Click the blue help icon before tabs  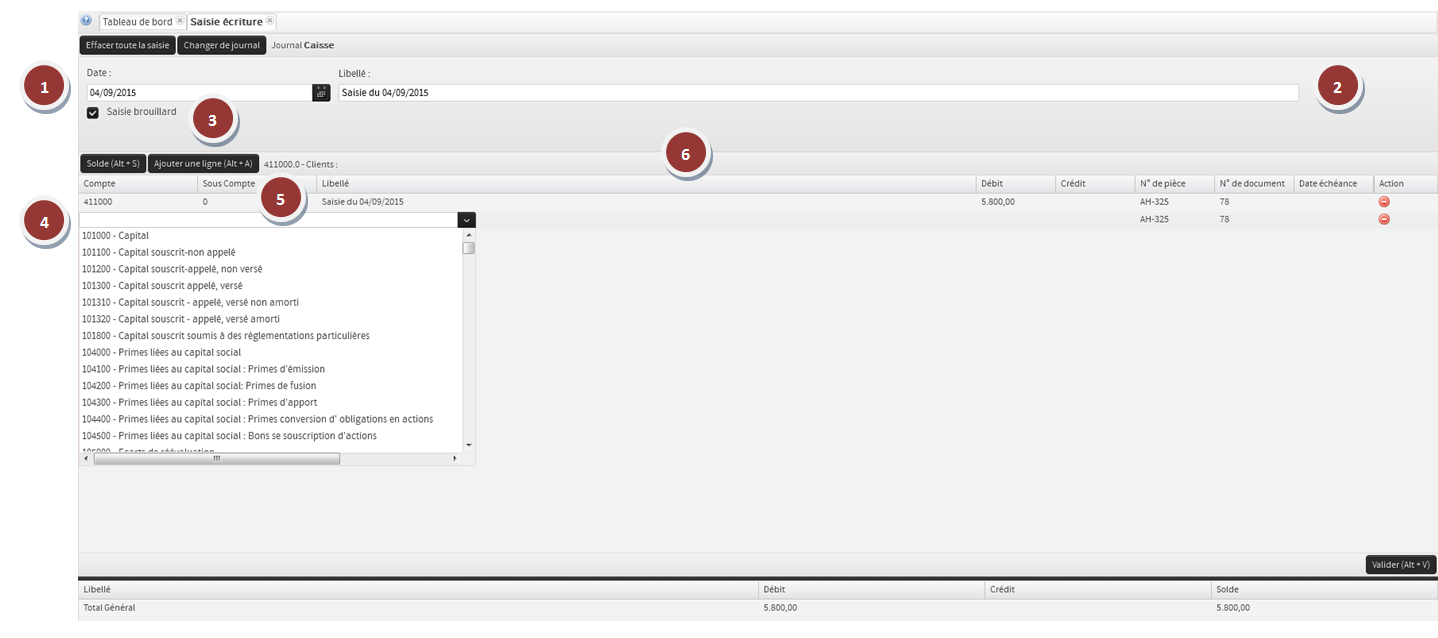pos(86,20)
